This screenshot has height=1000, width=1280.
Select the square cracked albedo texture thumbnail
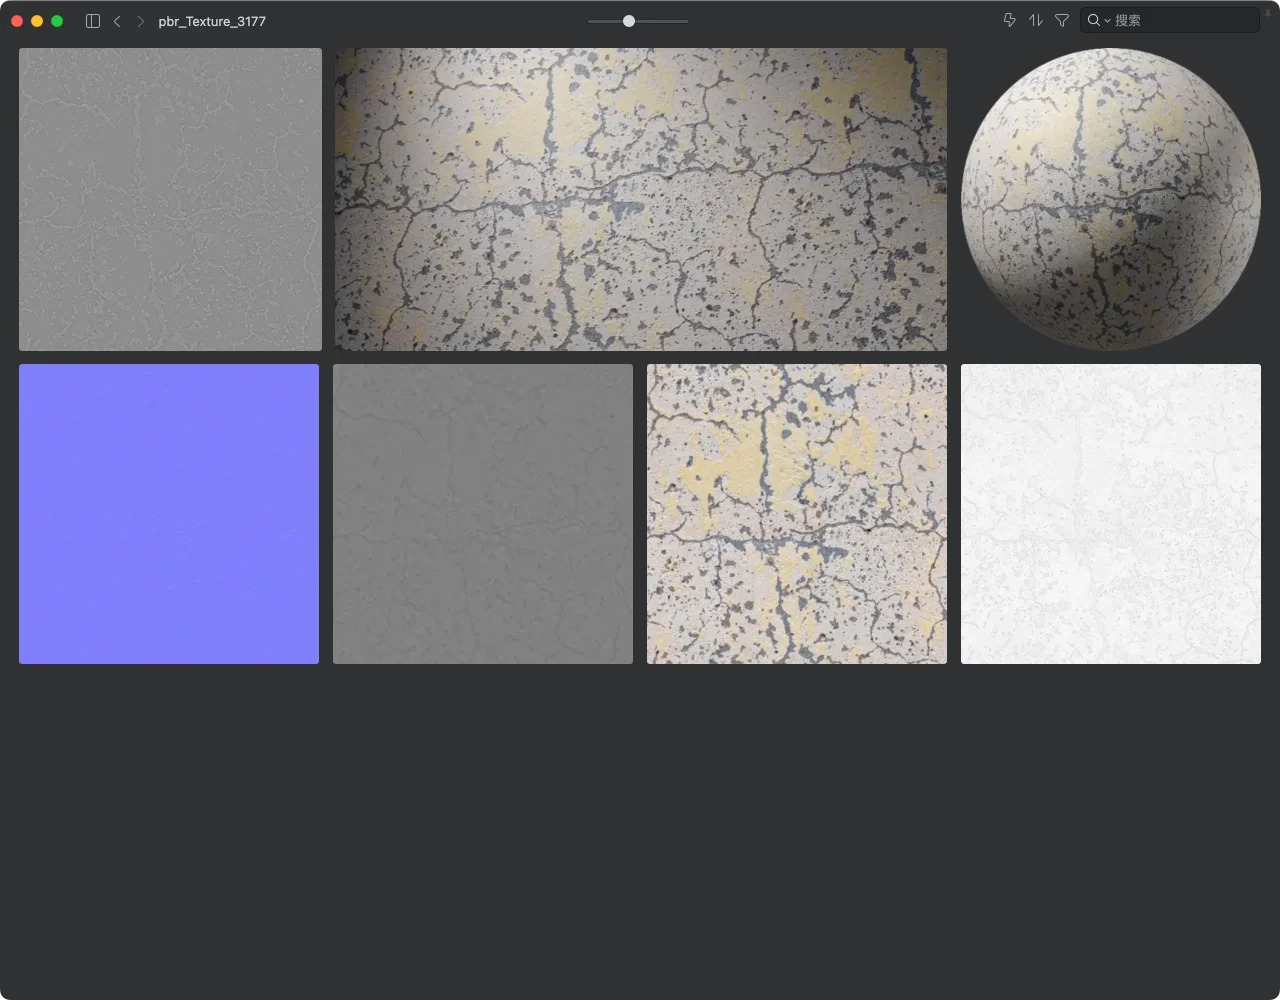[x=797, y=514]
